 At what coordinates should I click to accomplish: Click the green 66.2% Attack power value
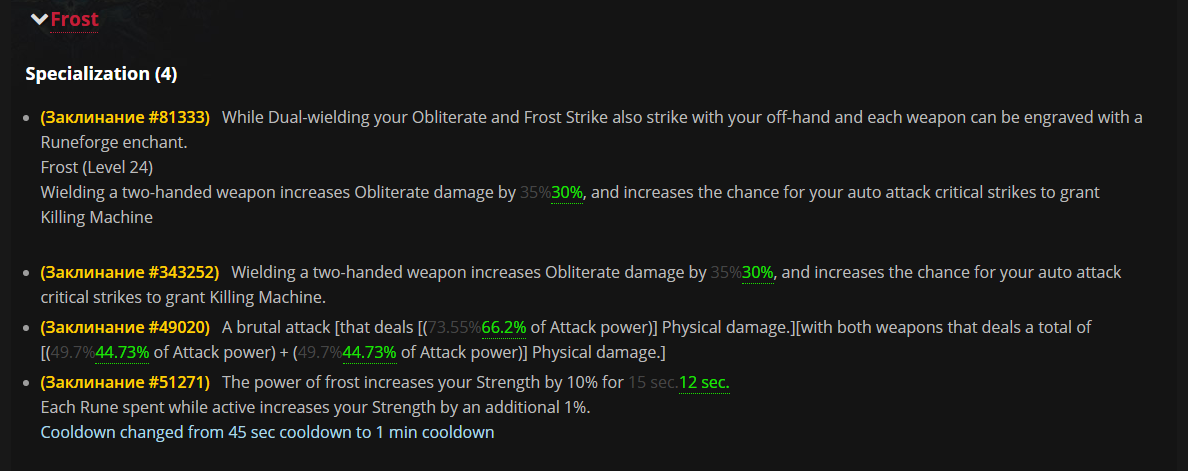tap(504, 328)
